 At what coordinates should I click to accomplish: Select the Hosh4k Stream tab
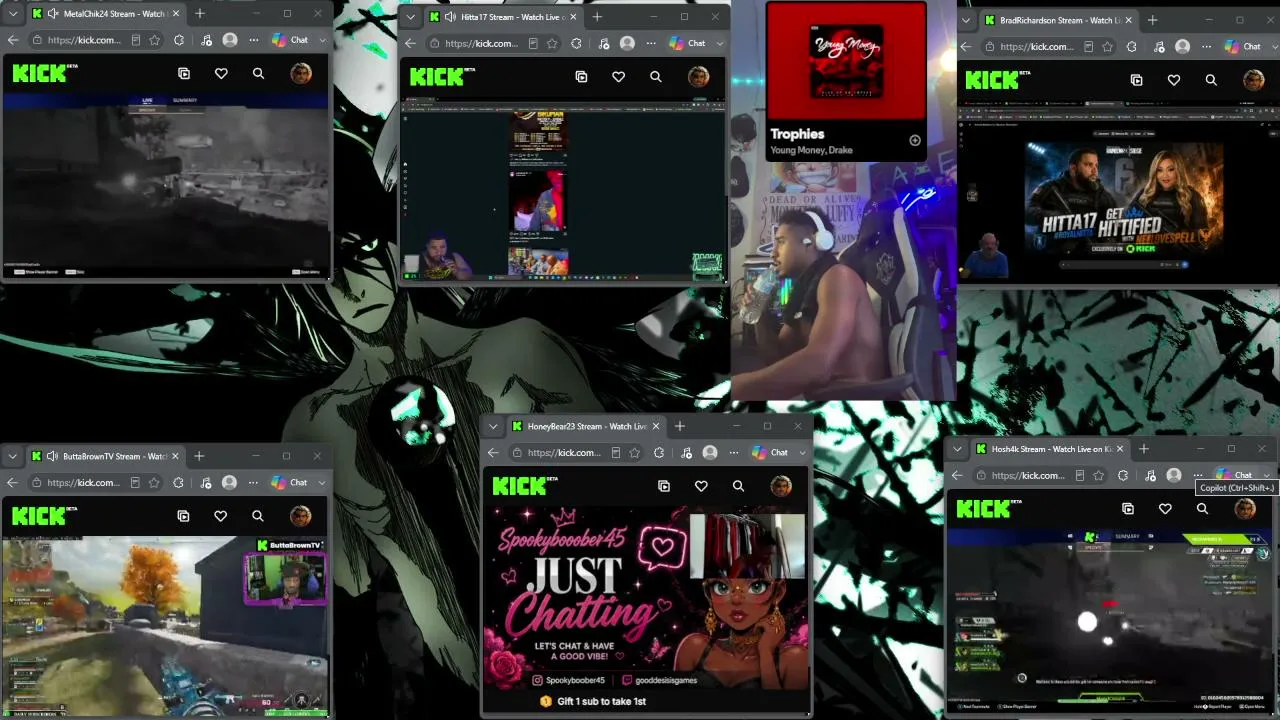[1051, 449]
